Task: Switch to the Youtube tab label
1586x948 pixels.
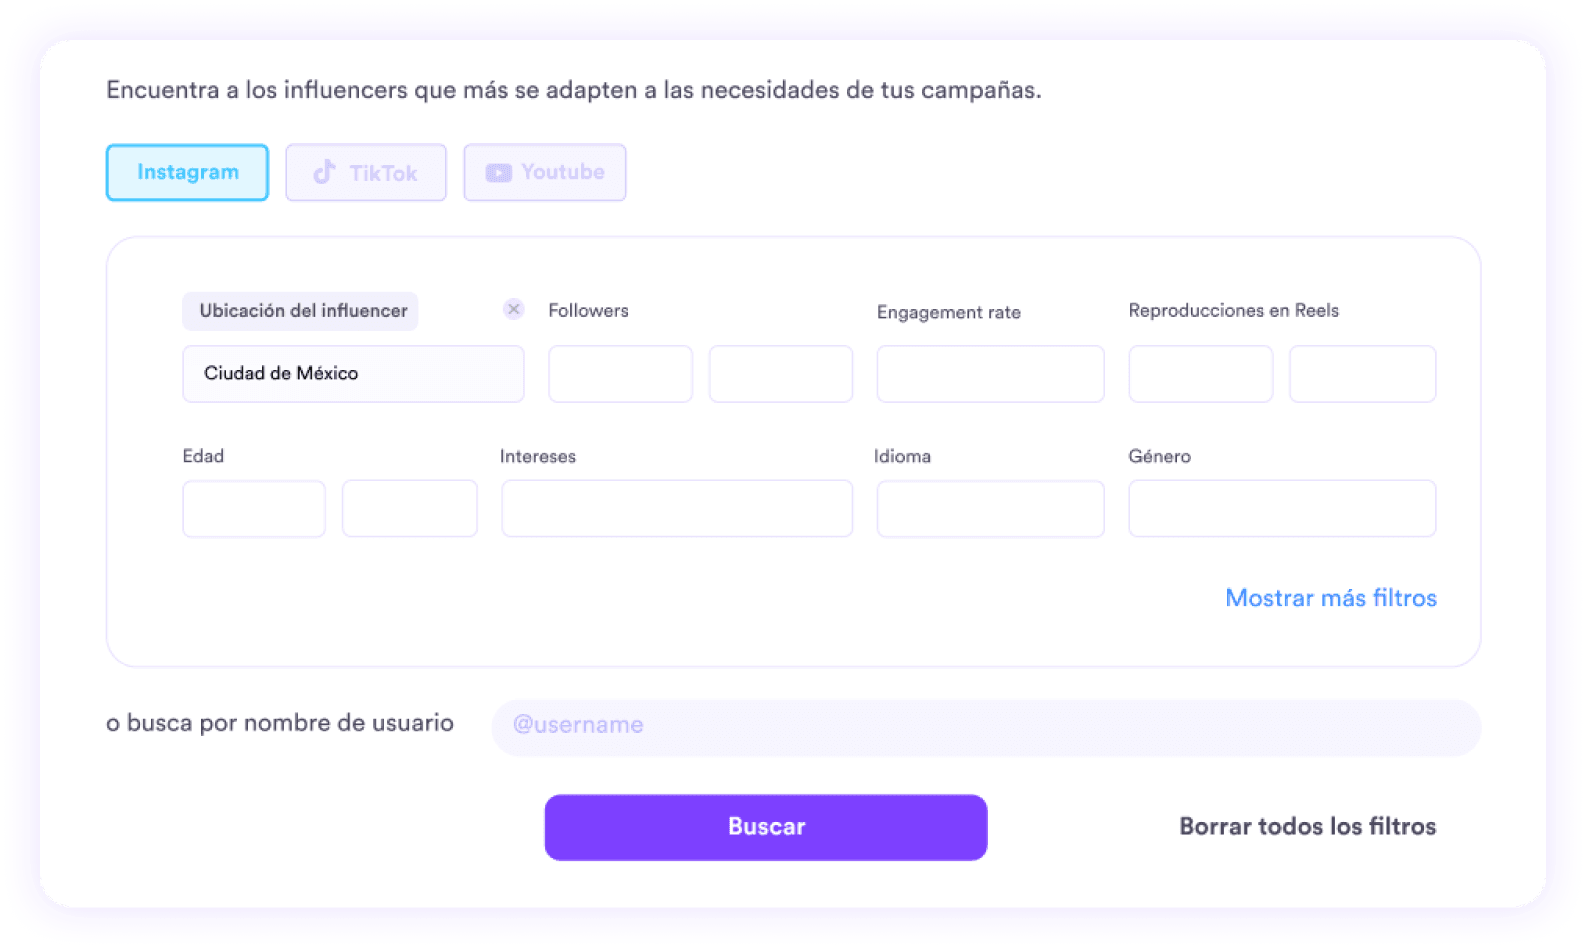Action: pyautogui.click(x=563, y=172)
